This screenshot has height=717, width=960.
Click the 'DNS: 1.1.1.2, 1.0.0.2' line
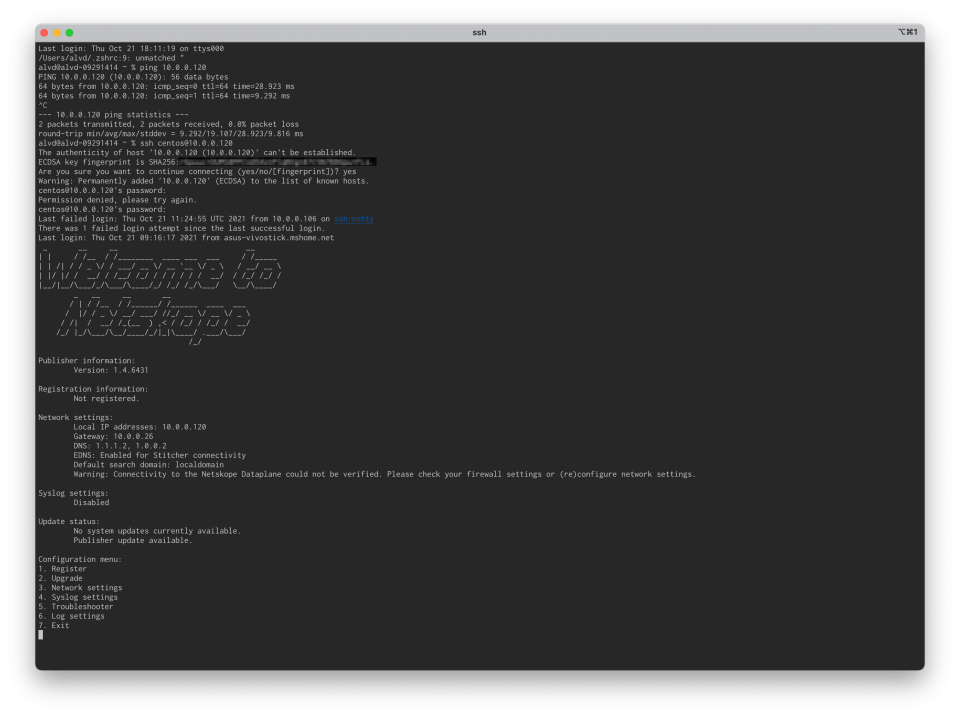tap(120, 446)
